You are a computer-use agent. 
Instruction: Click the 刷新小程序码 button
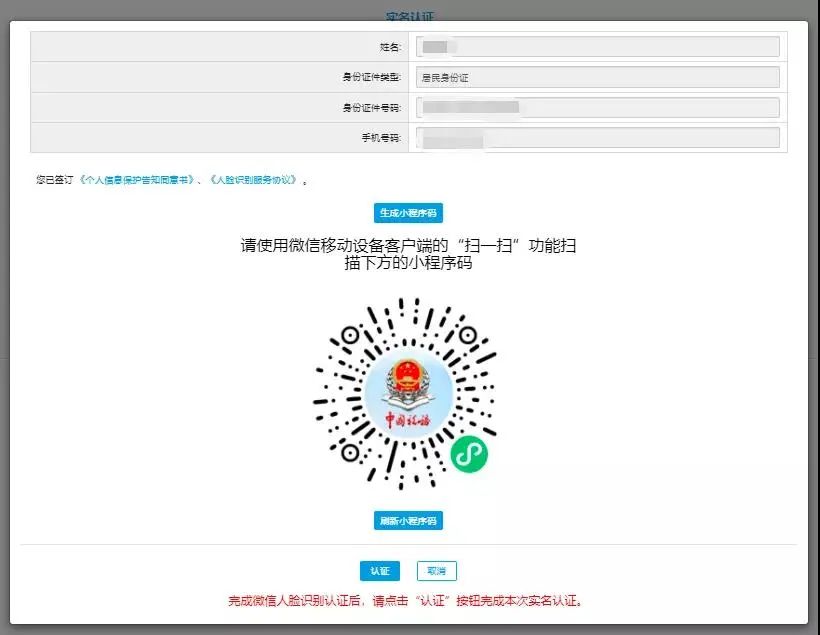408,520
